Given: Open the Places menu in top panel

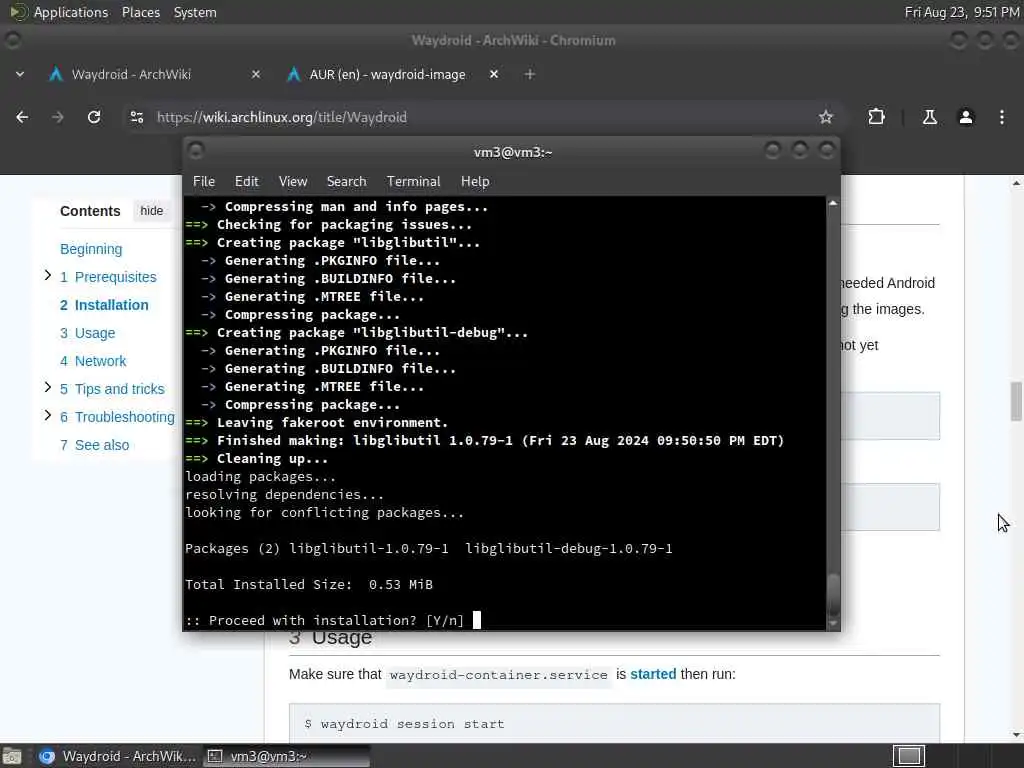Looking at the screenshot, I should (x=140, y=12).
